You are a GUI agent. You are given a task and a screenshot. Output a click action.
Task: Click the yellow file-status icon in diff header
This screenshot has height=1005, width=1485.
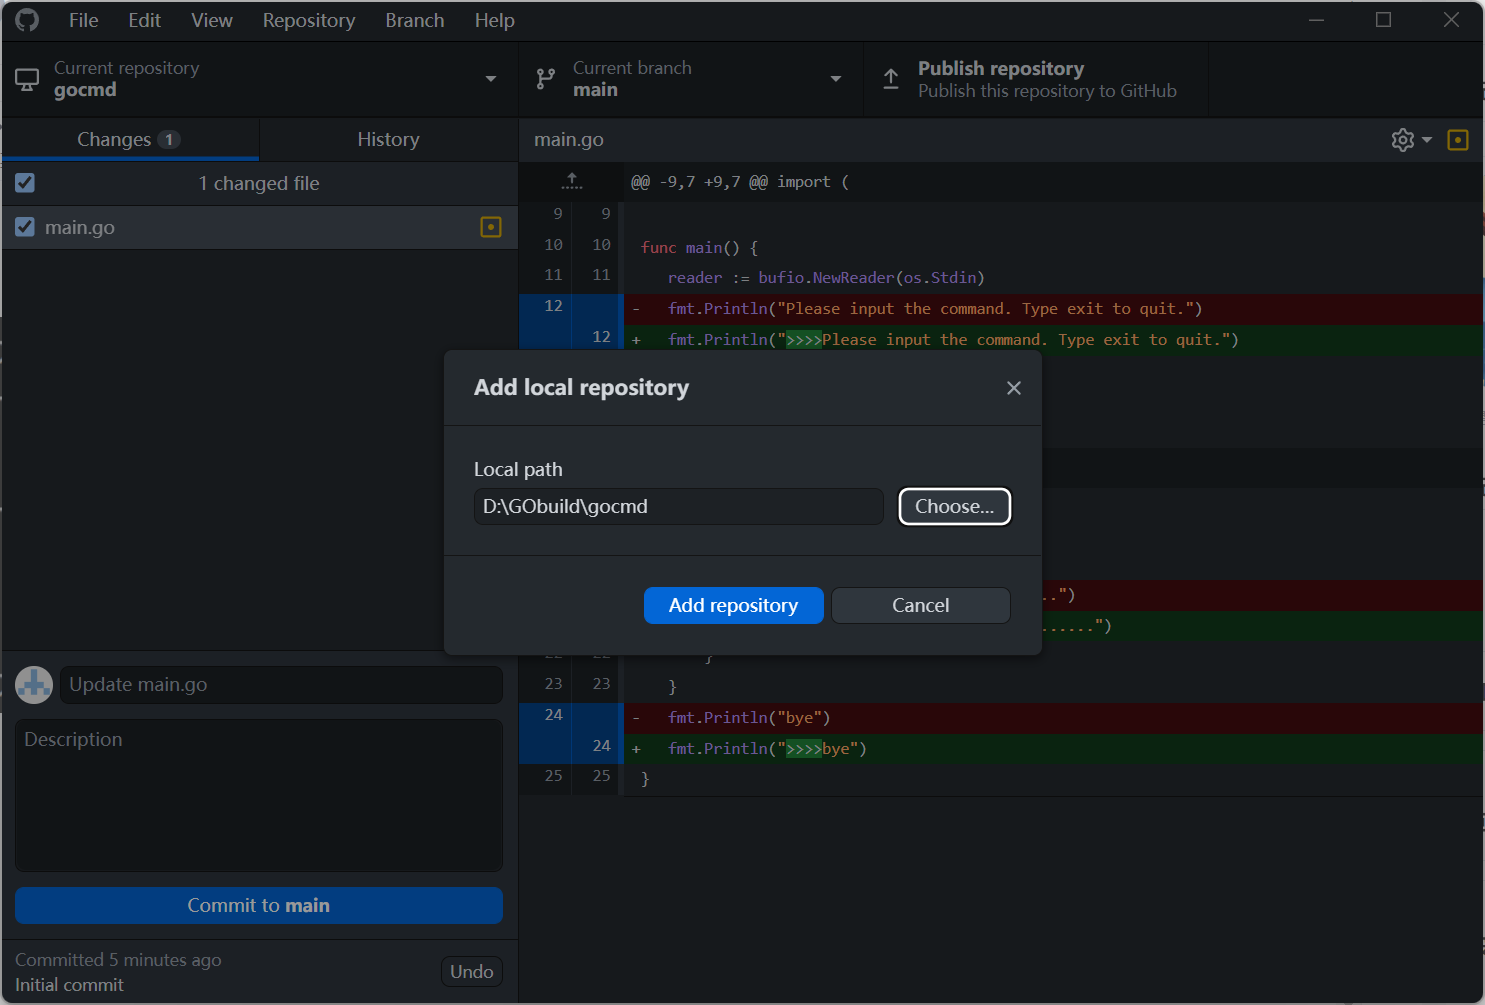coord(1457,140)
